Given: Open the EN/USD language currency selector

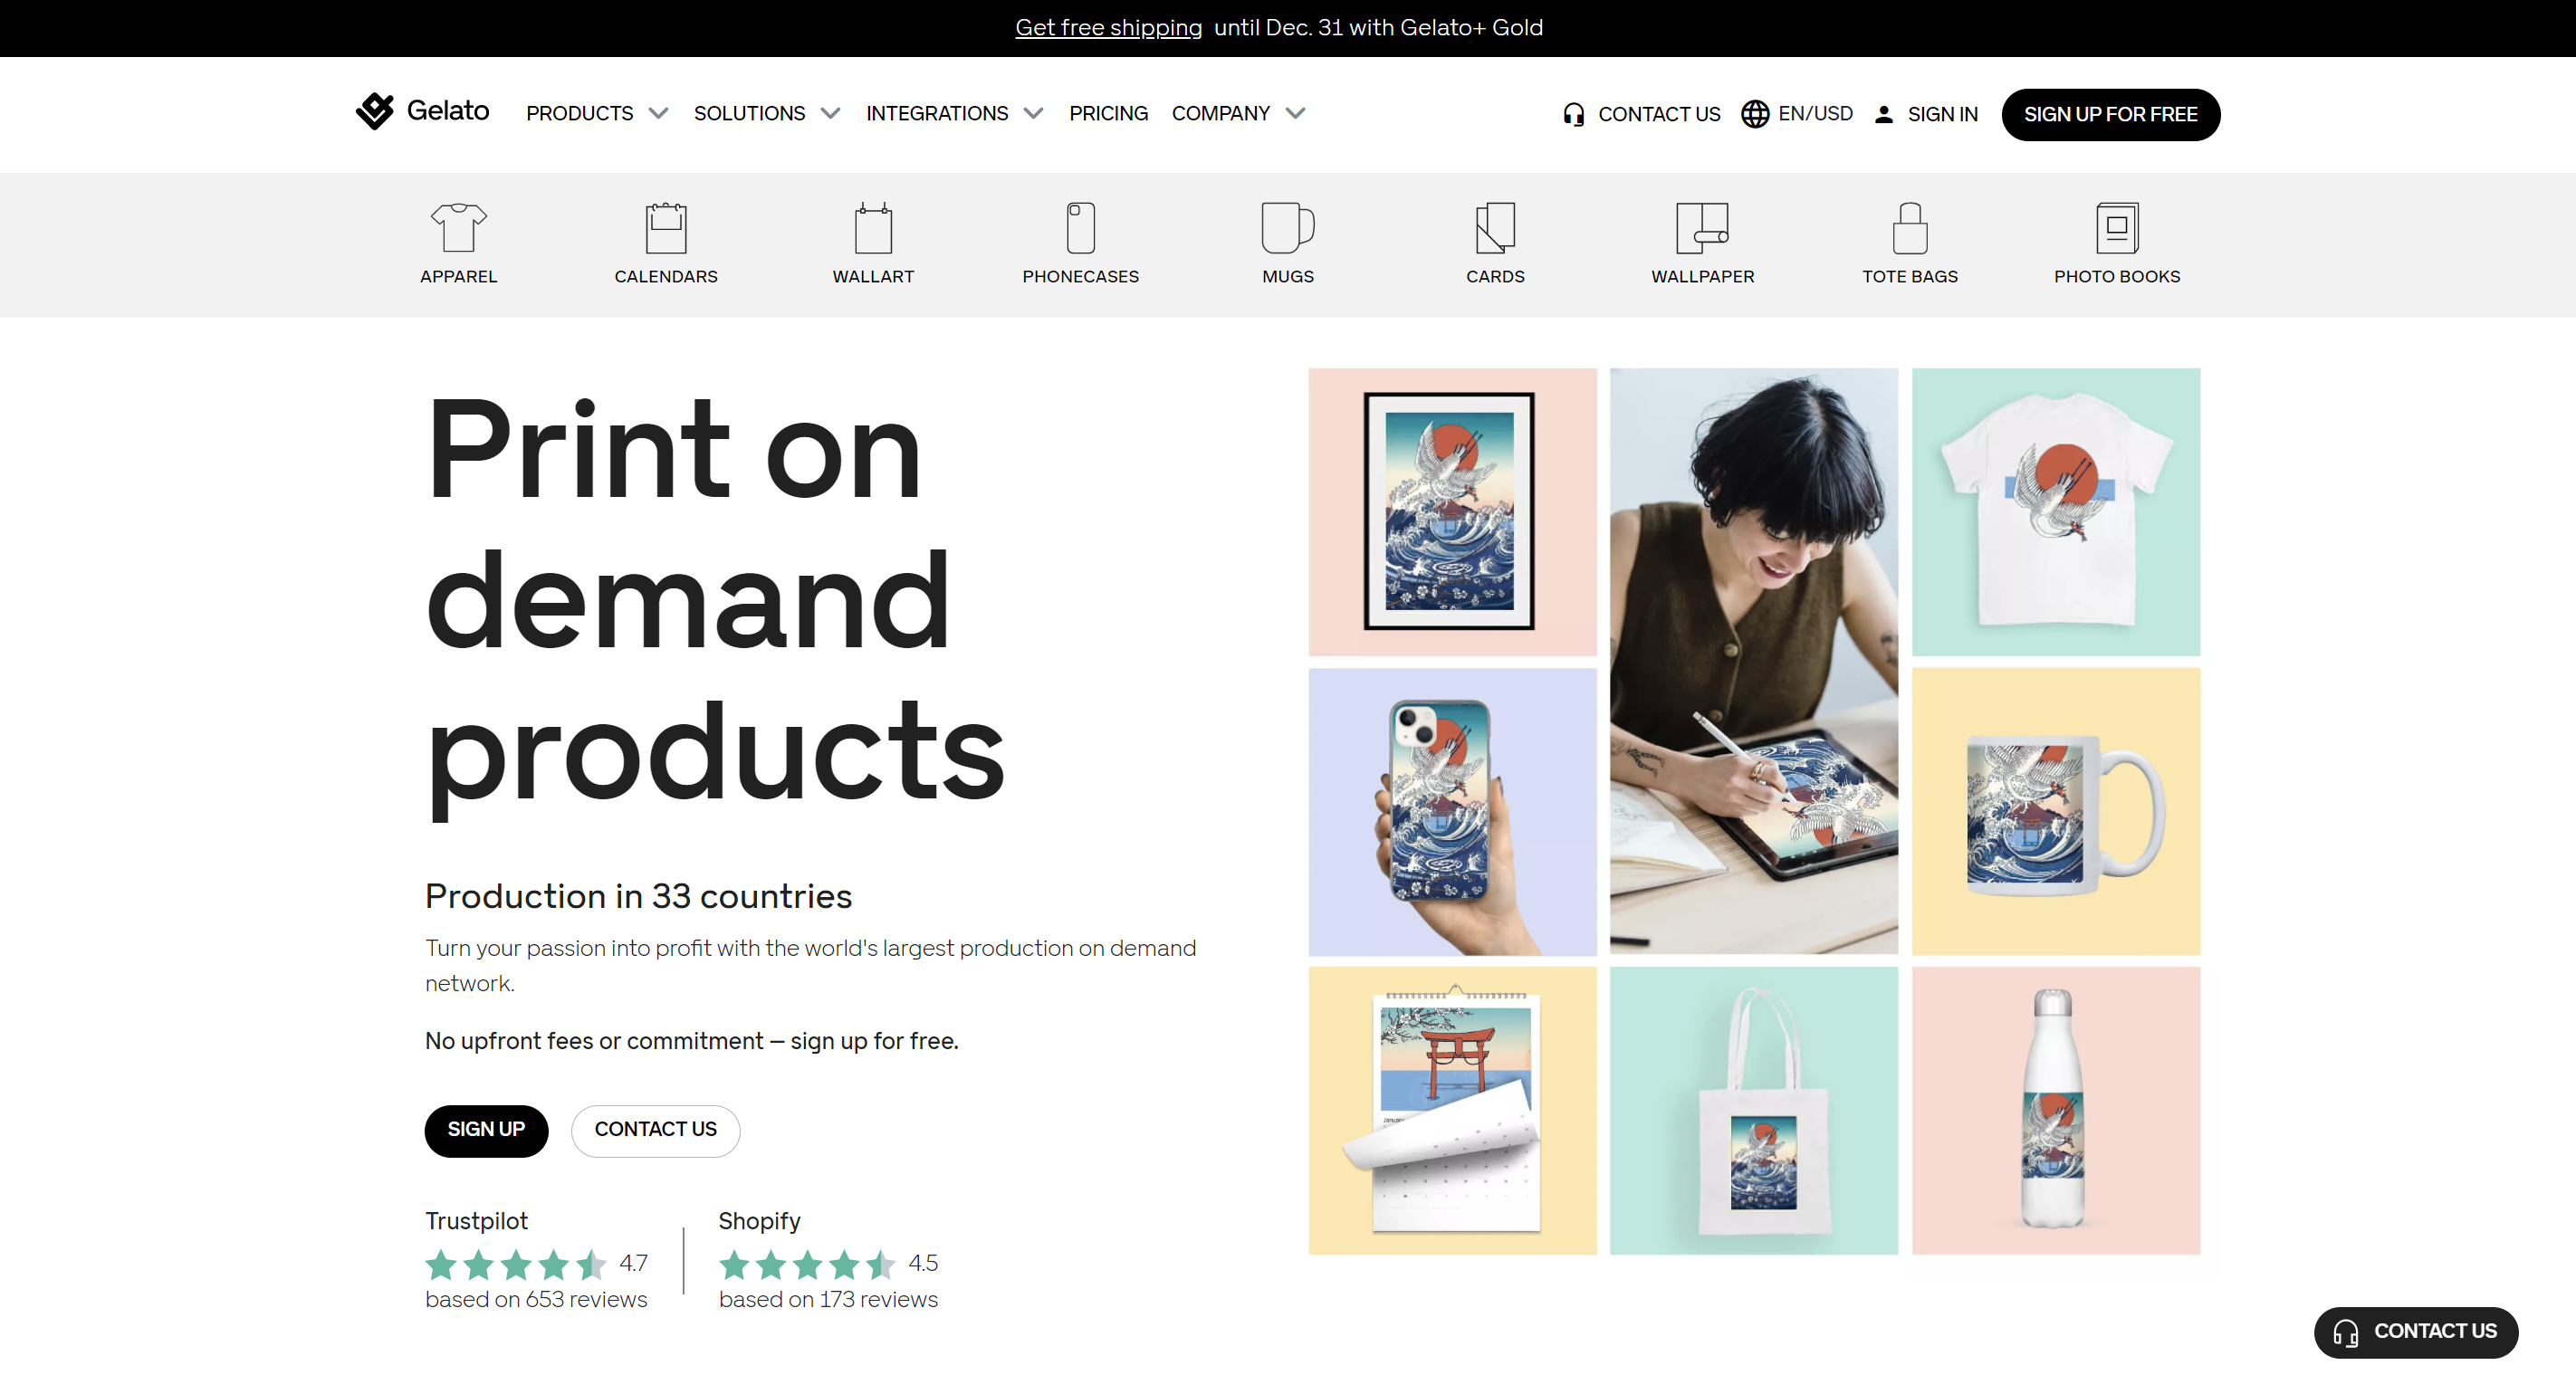Looking at the screenshot, I should pyautogui.click(x=1797, y=114).
